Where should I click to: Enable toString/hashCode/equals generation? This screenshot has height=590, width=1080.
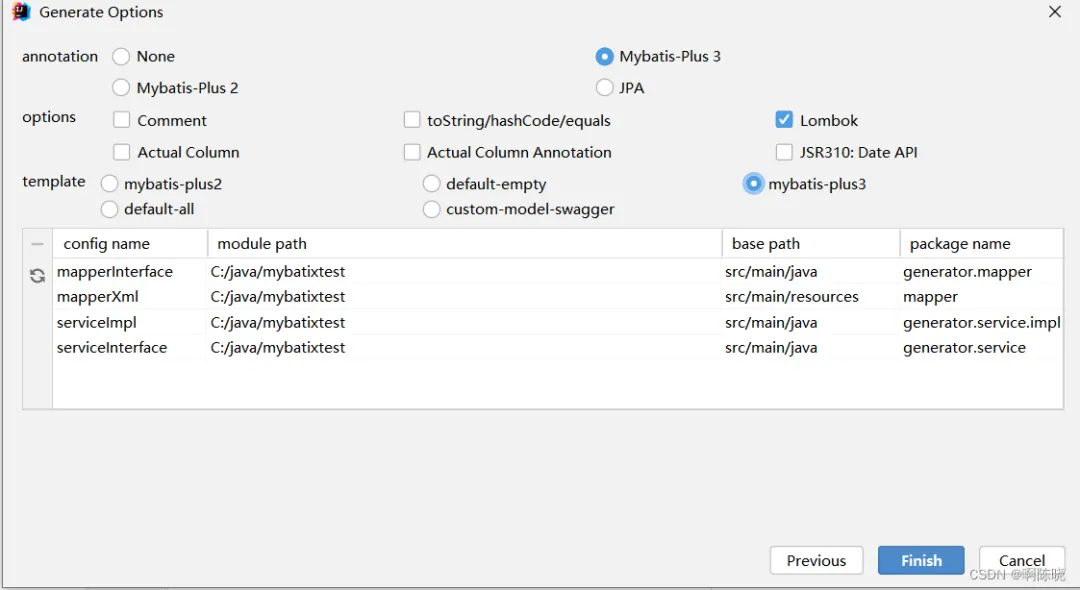[x=412, y=120]
